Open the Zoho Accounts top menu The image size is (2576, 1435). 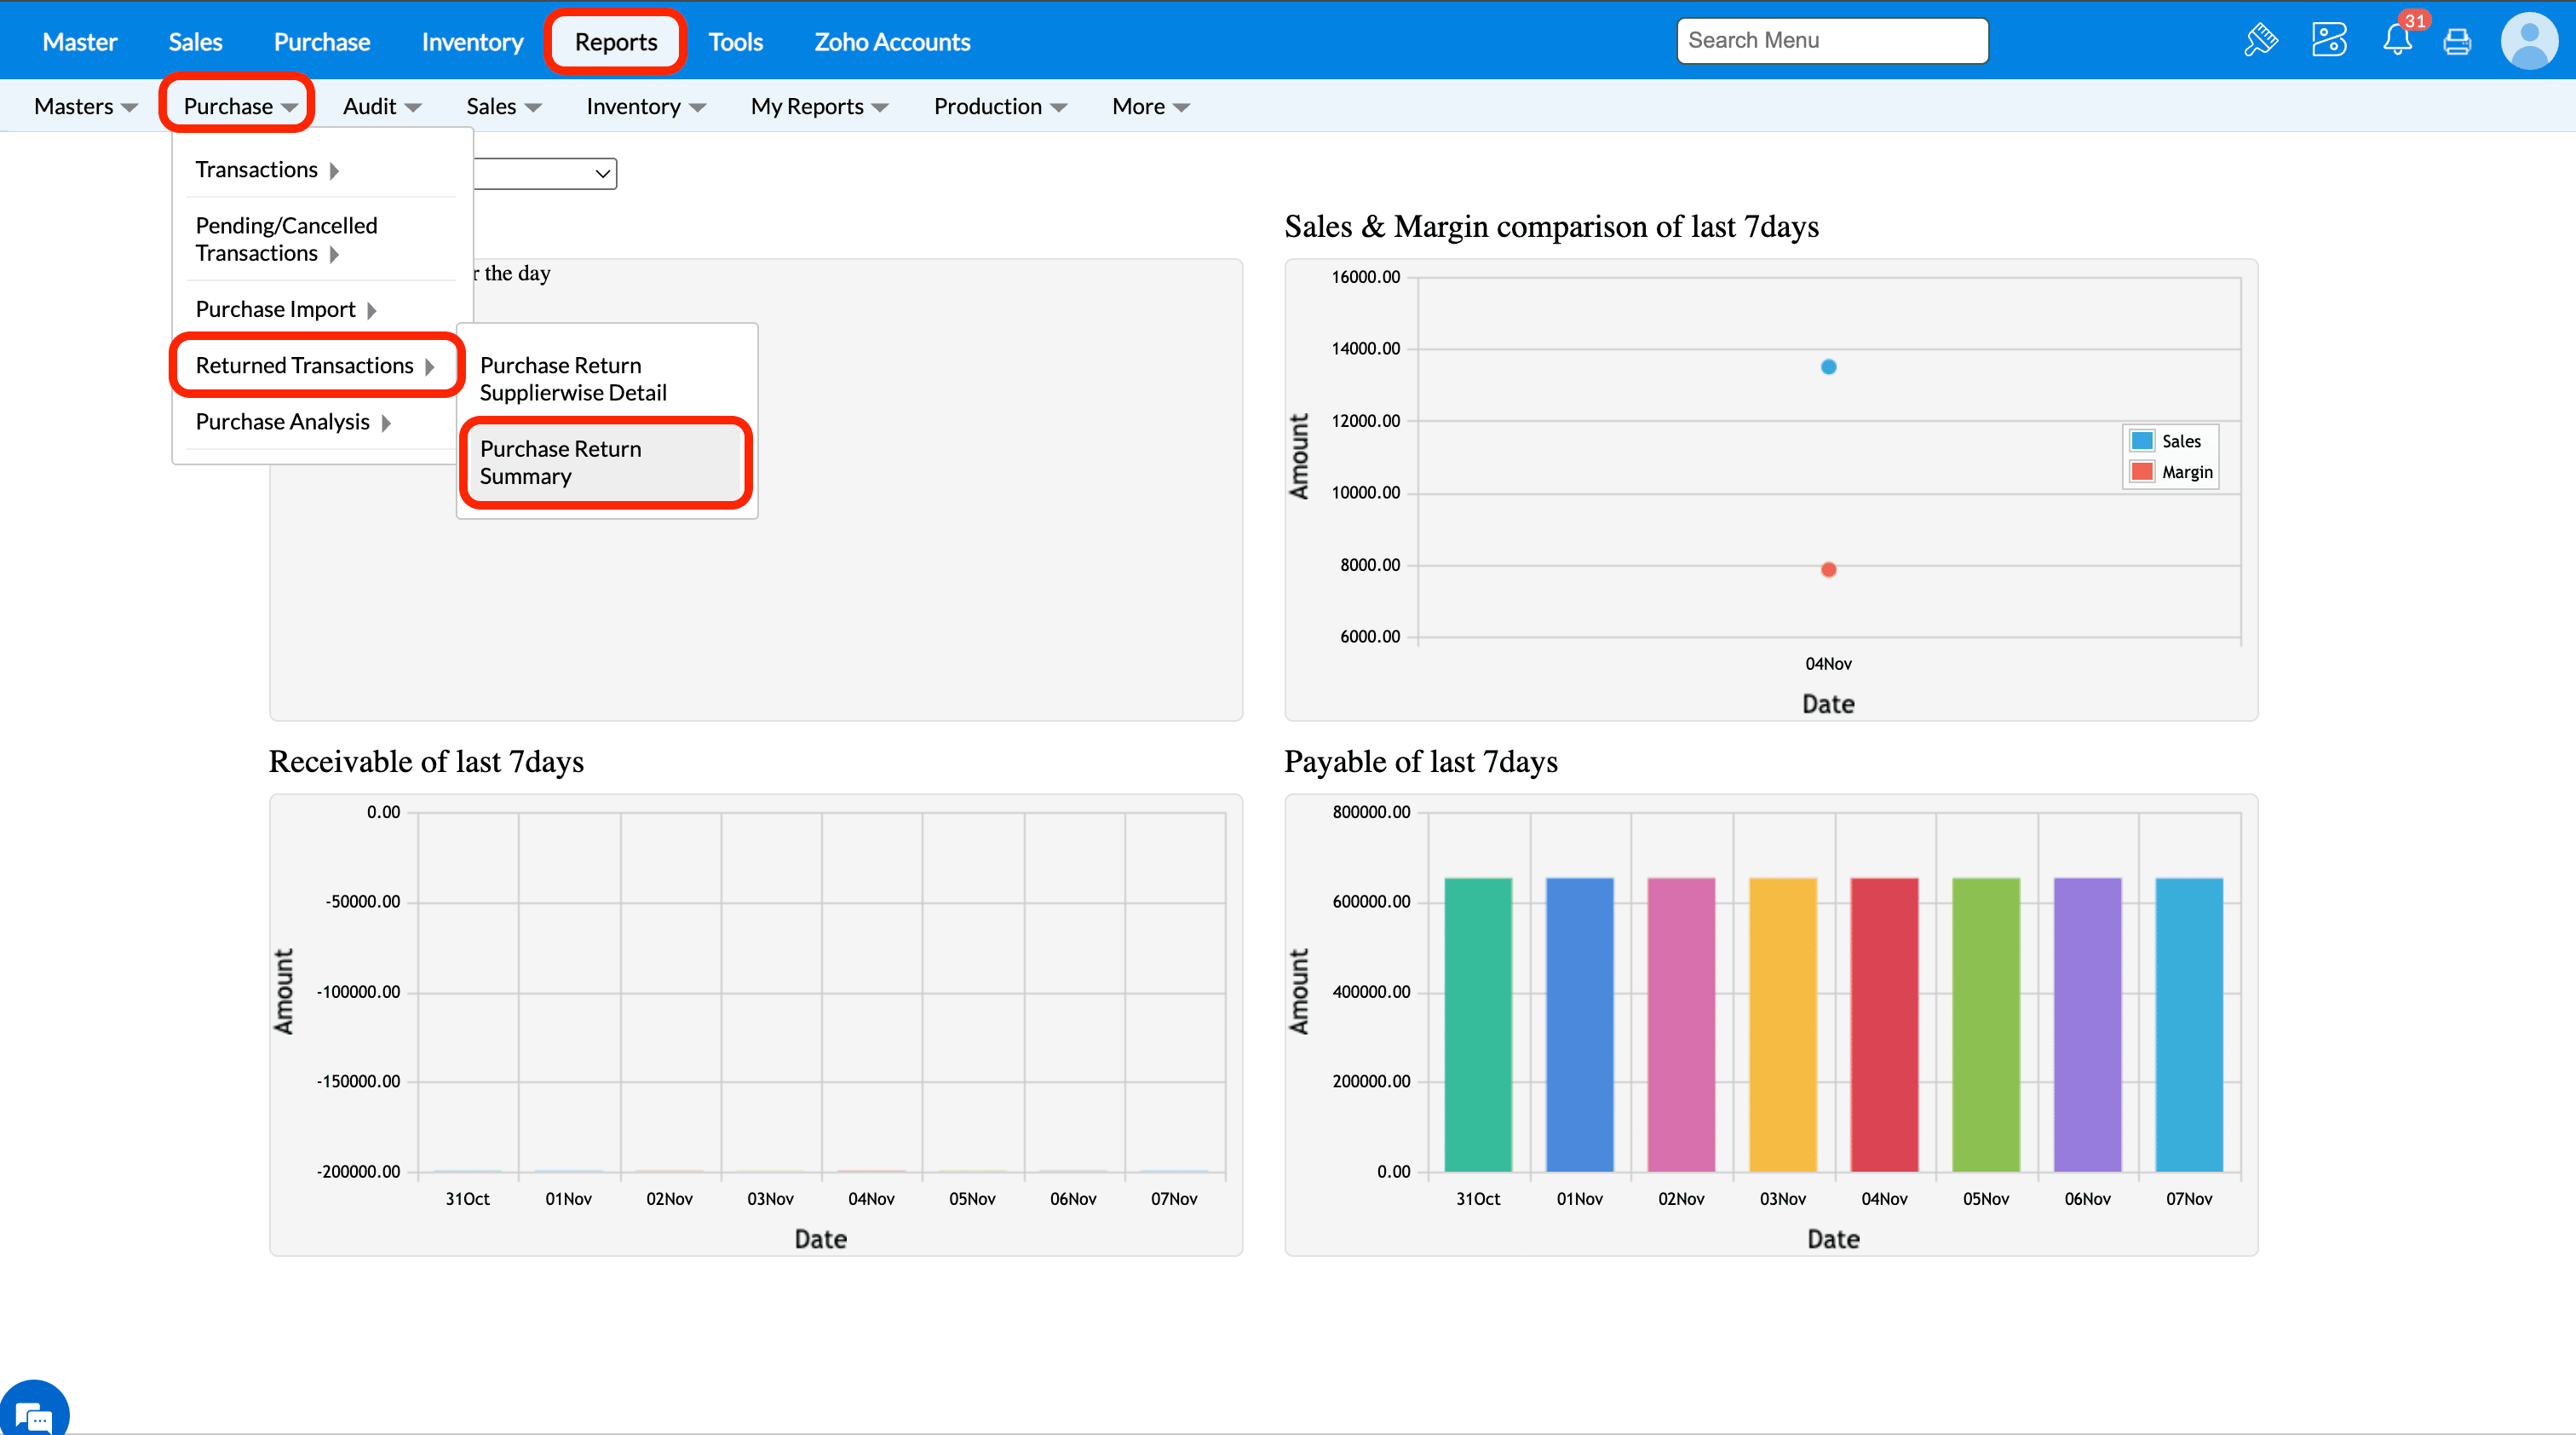point(891,42)
